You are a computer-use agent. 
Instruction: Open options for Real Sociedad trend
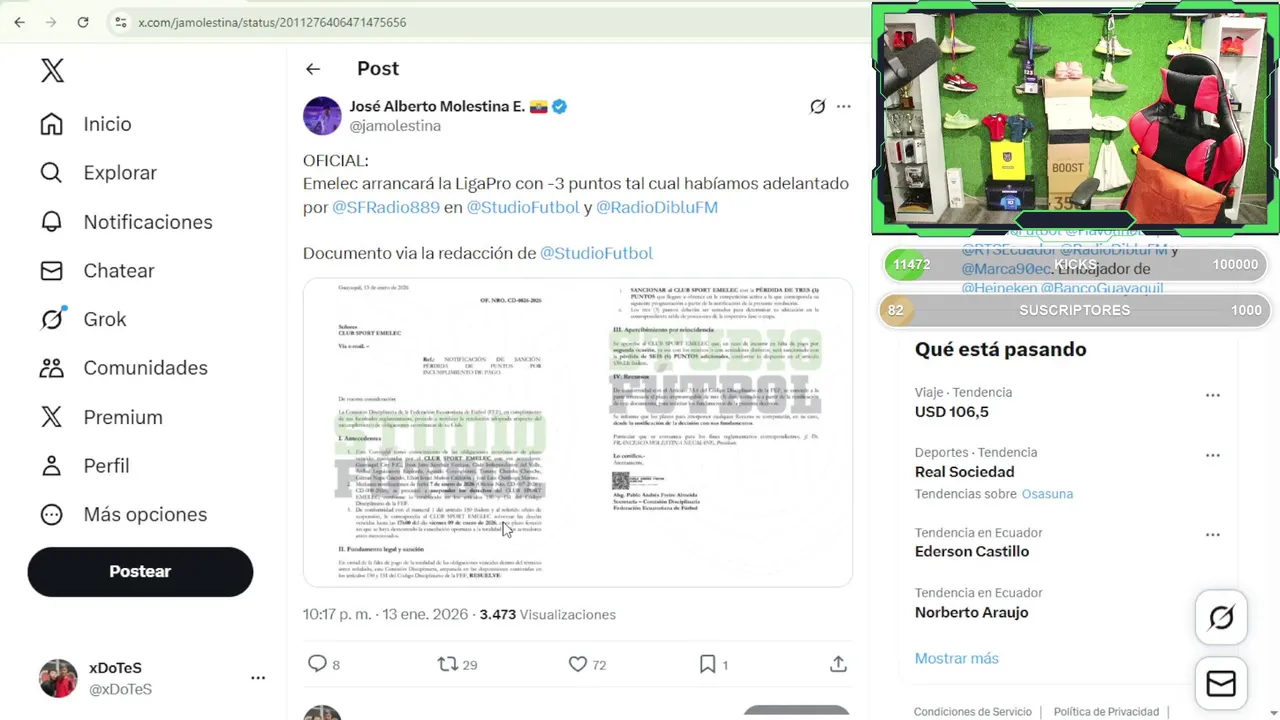(1212, 455)
